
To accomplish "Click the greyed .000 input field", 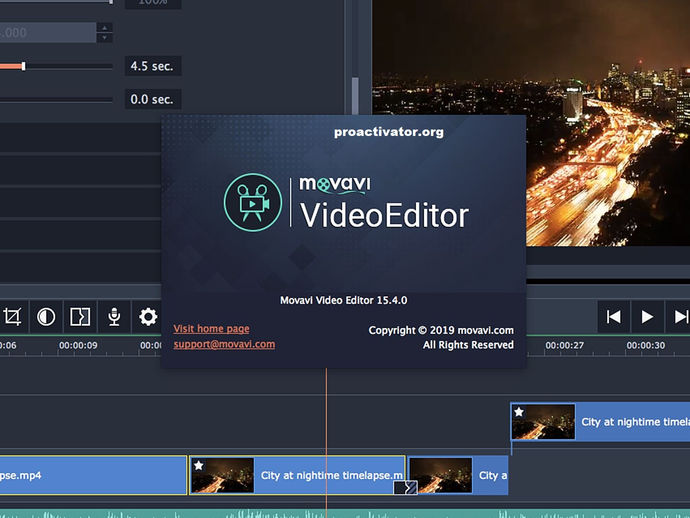I will coord(48,33).
